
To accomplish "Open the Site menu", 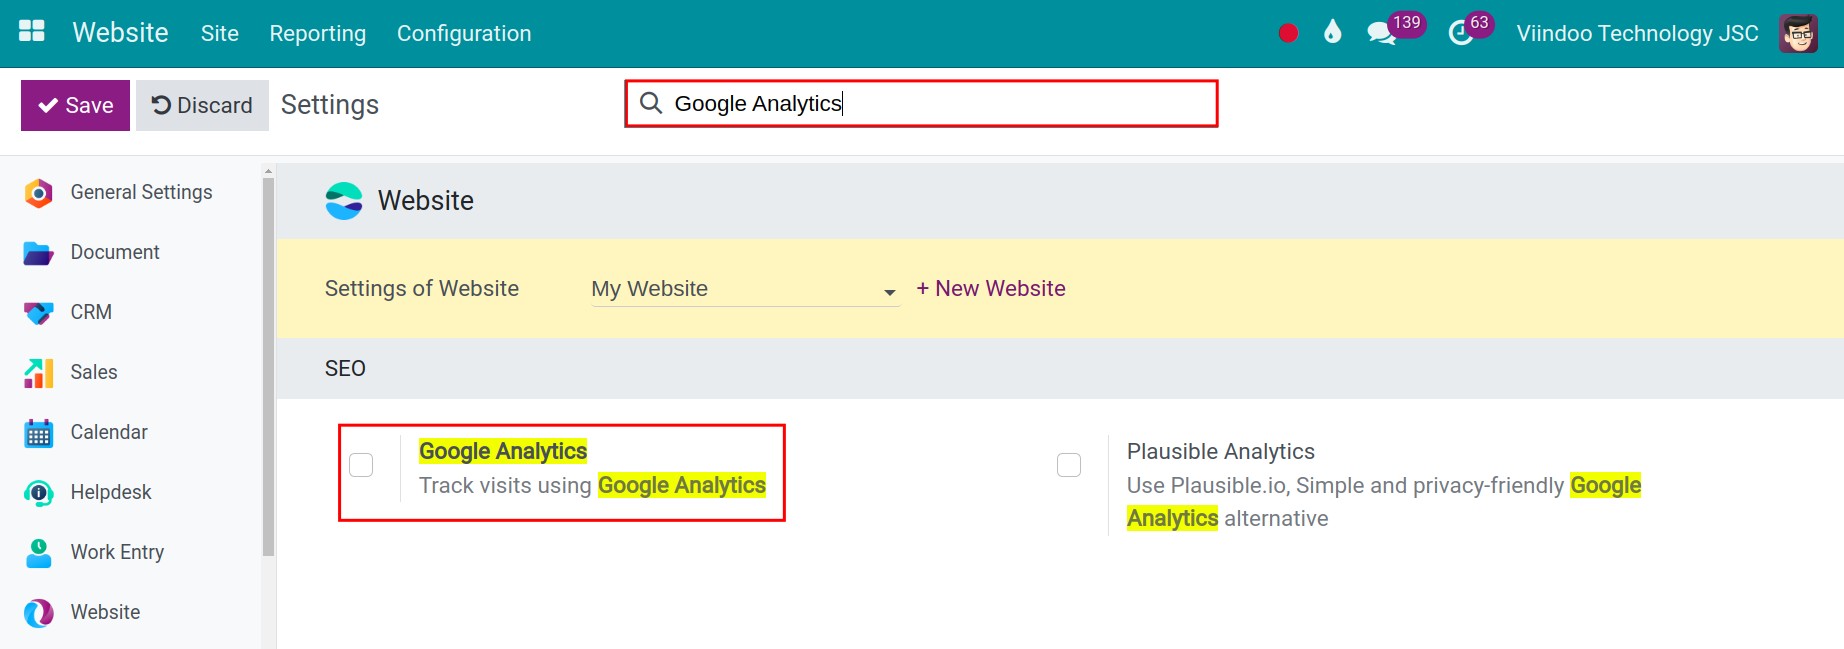I will click(x=219, y=33).
